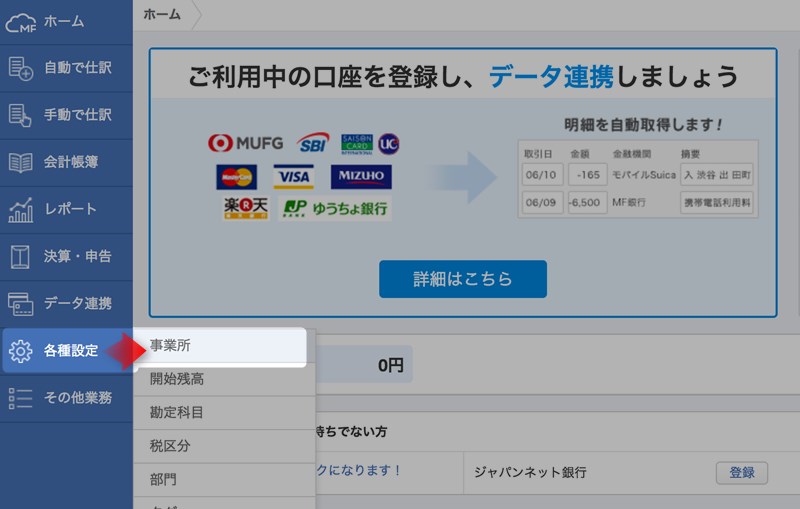Click the 06/09 date cell
This screenshot has width=800, height=509.
pos(542,202)
